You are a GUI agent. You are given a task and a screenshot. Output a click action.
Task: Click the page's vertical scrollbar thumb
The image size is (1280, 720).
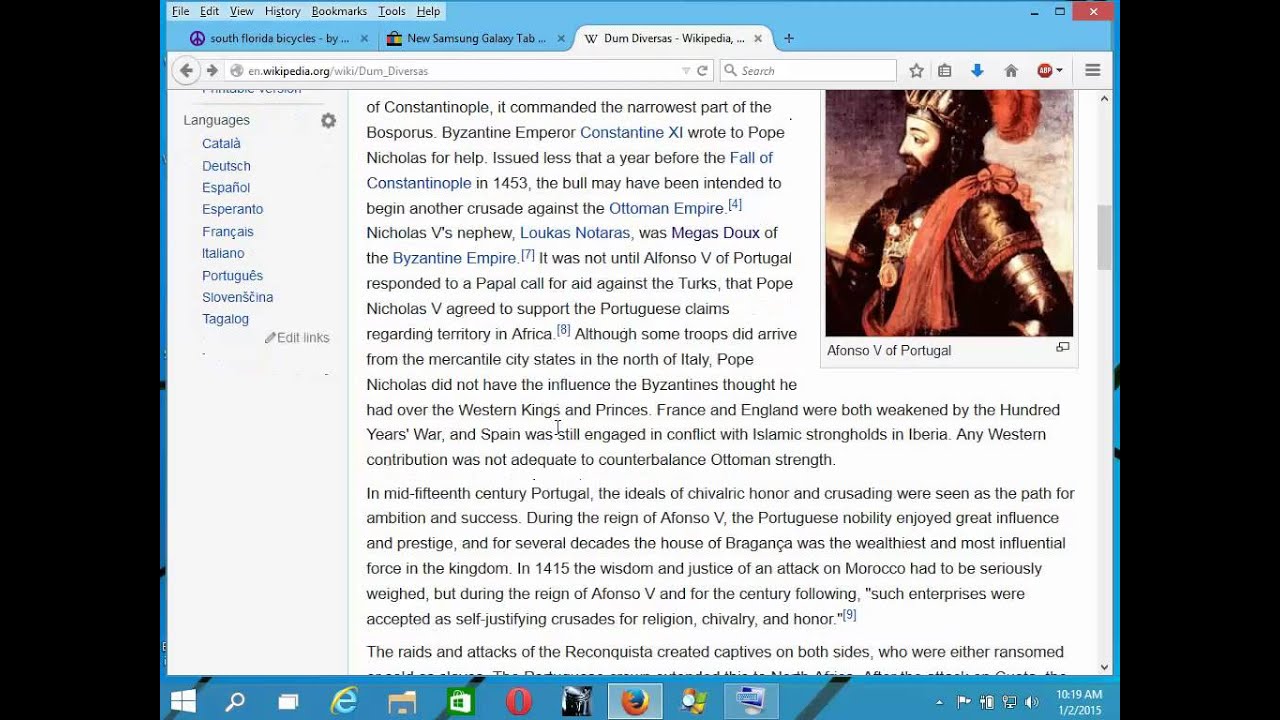pos(1104,238)
